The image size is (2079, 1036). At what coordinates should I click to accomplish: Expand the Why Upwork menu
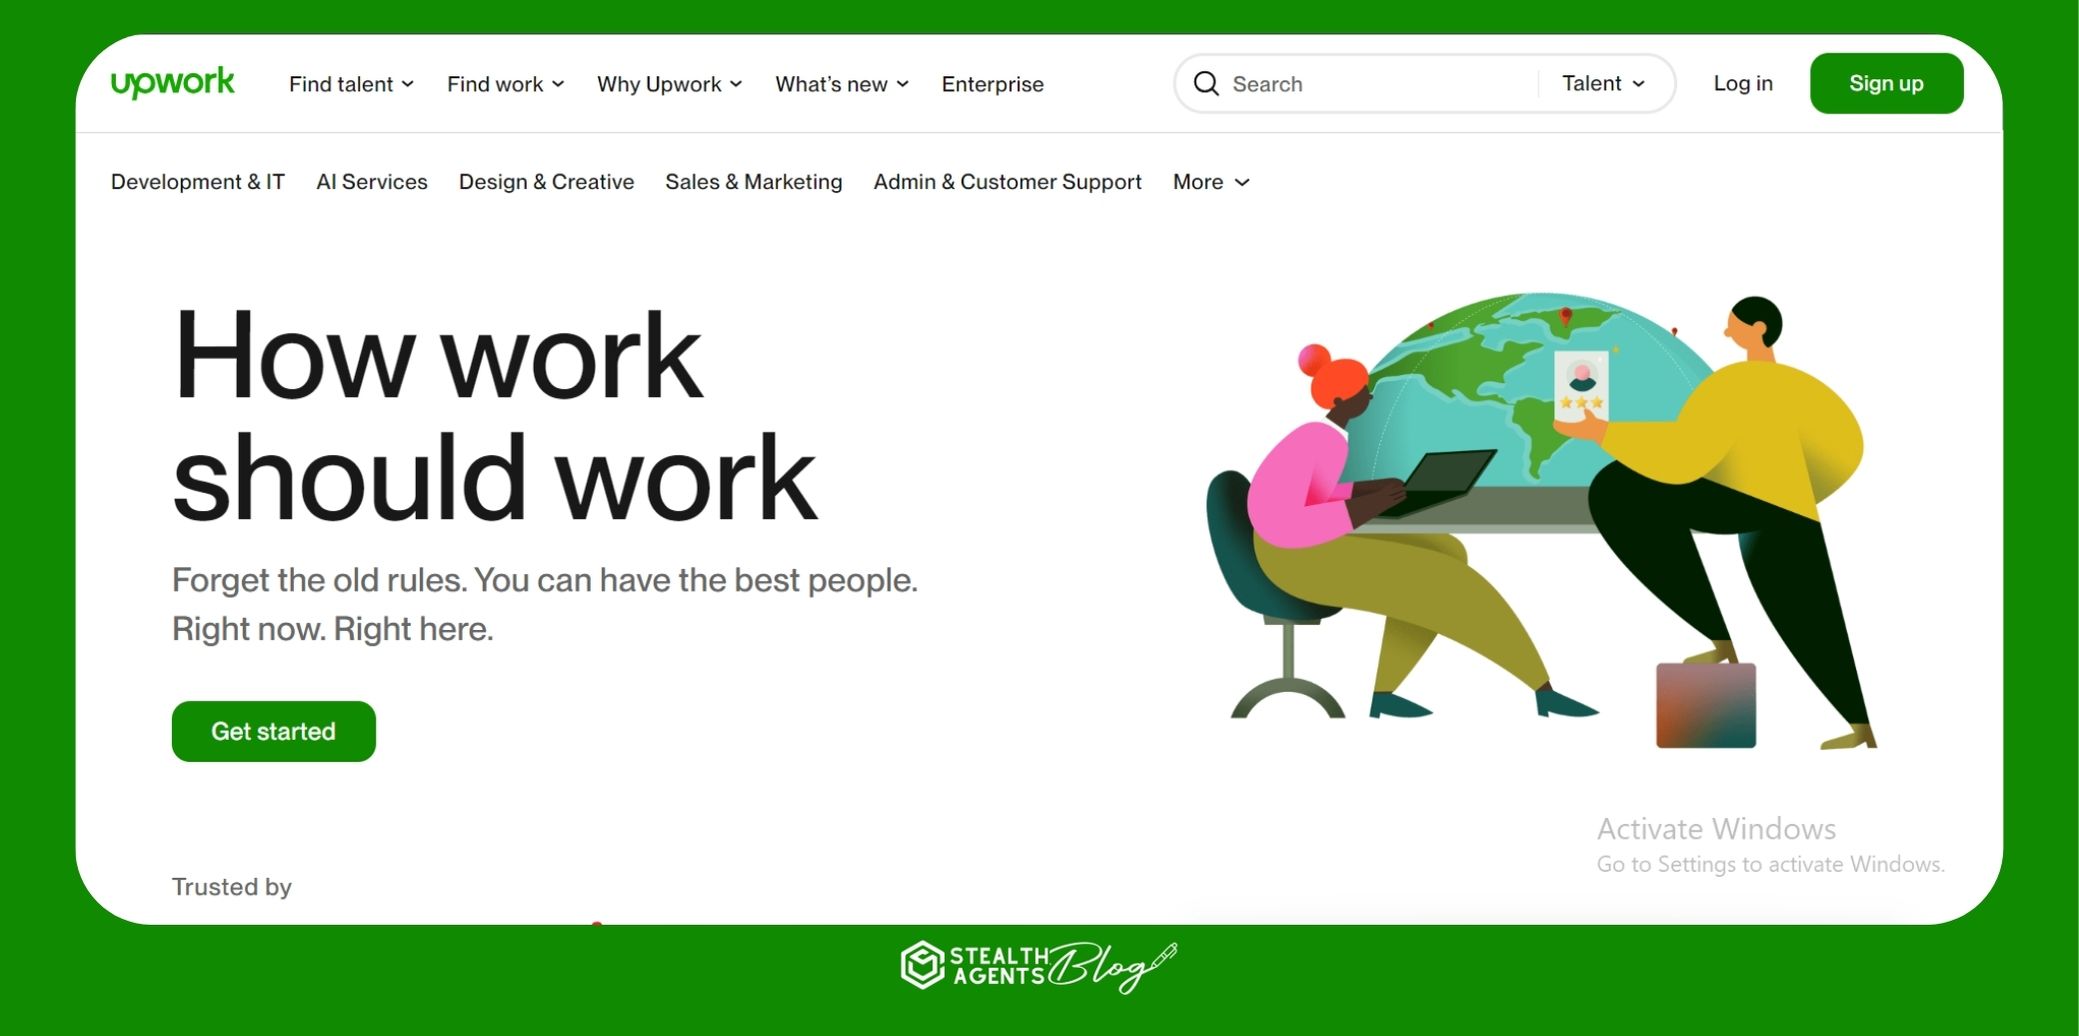click(x=669, y=84)
